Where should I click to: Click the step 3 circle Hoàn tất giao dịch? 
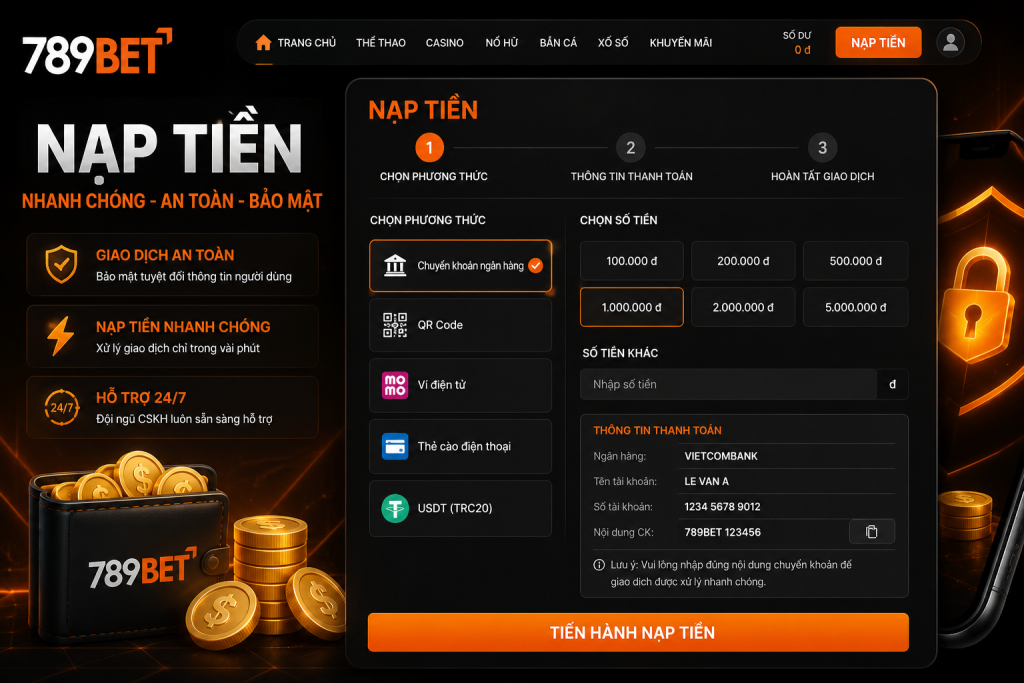823,148
